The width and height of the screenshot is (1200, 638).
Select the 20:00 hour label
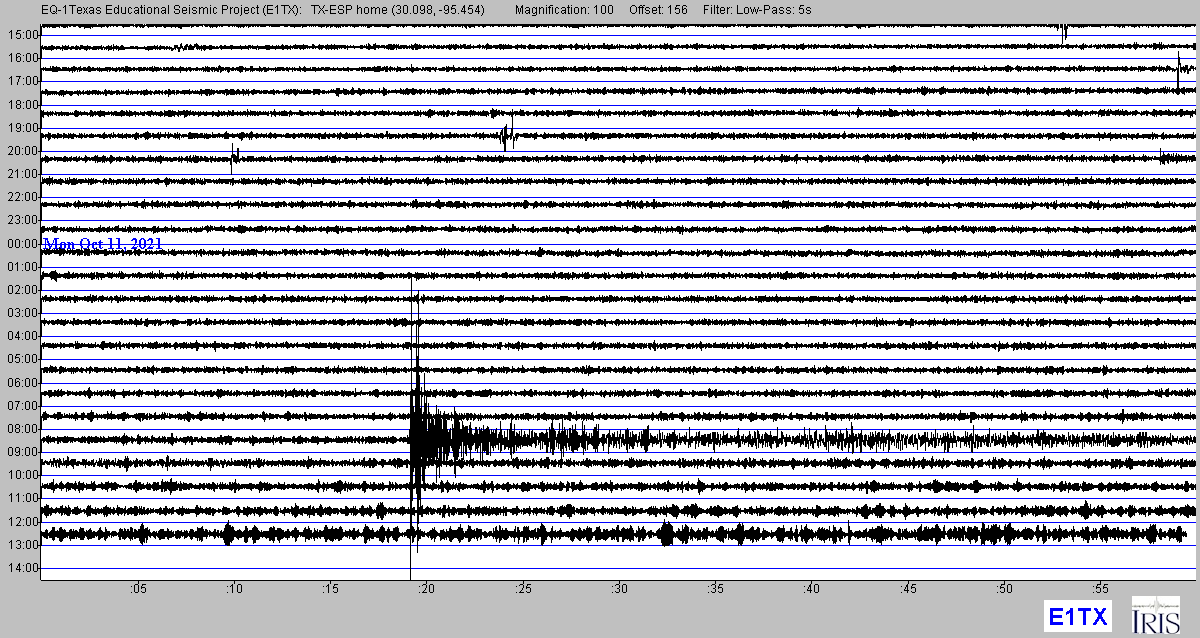[x=22, y=151]
